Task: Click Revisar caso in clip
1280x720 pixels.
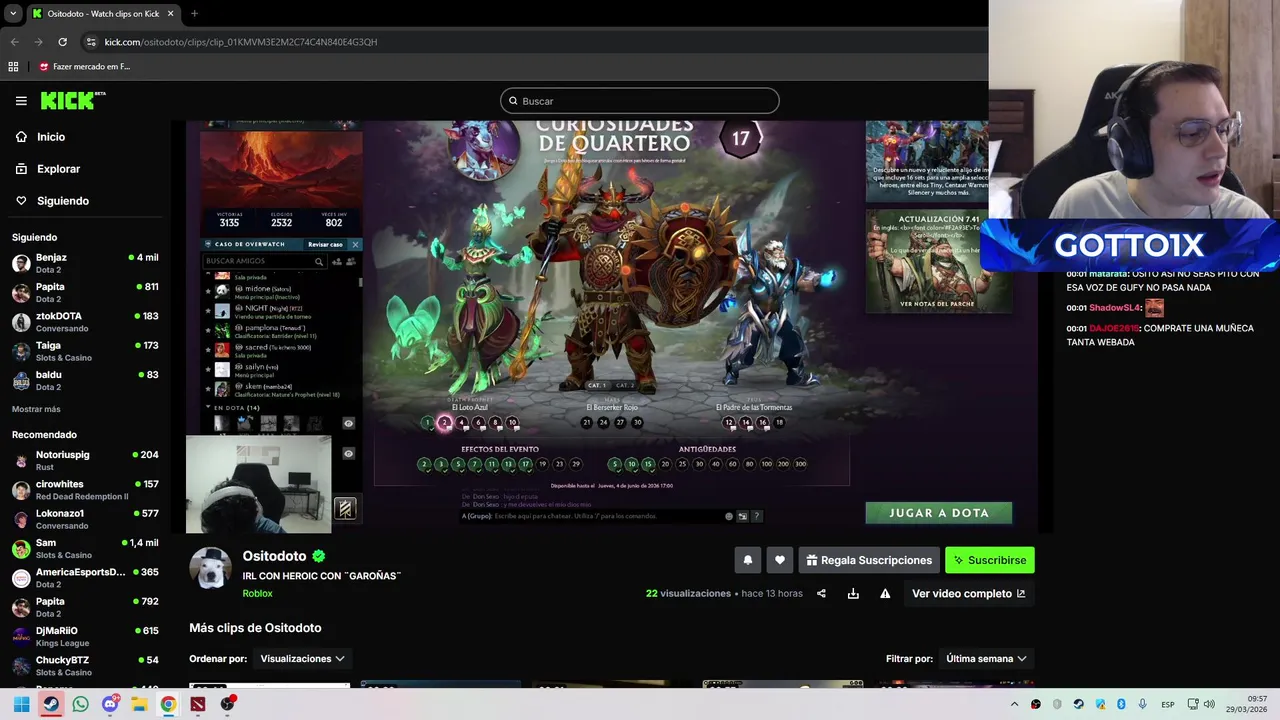Action: pyautogui.click(x=325, y=244)
